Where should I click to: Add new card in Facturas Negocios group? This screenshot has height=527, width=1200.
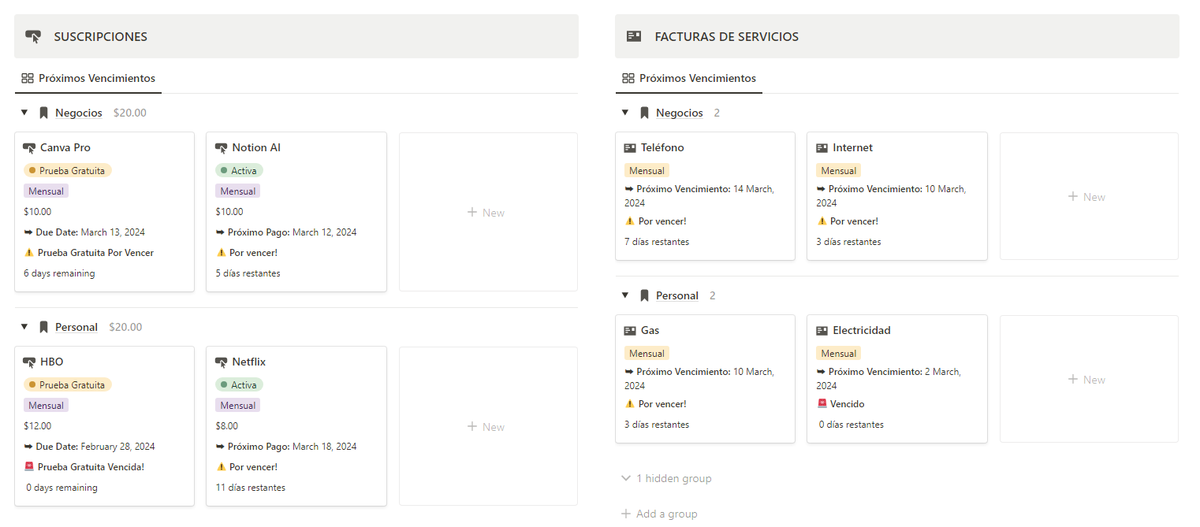coord(1089,197)
